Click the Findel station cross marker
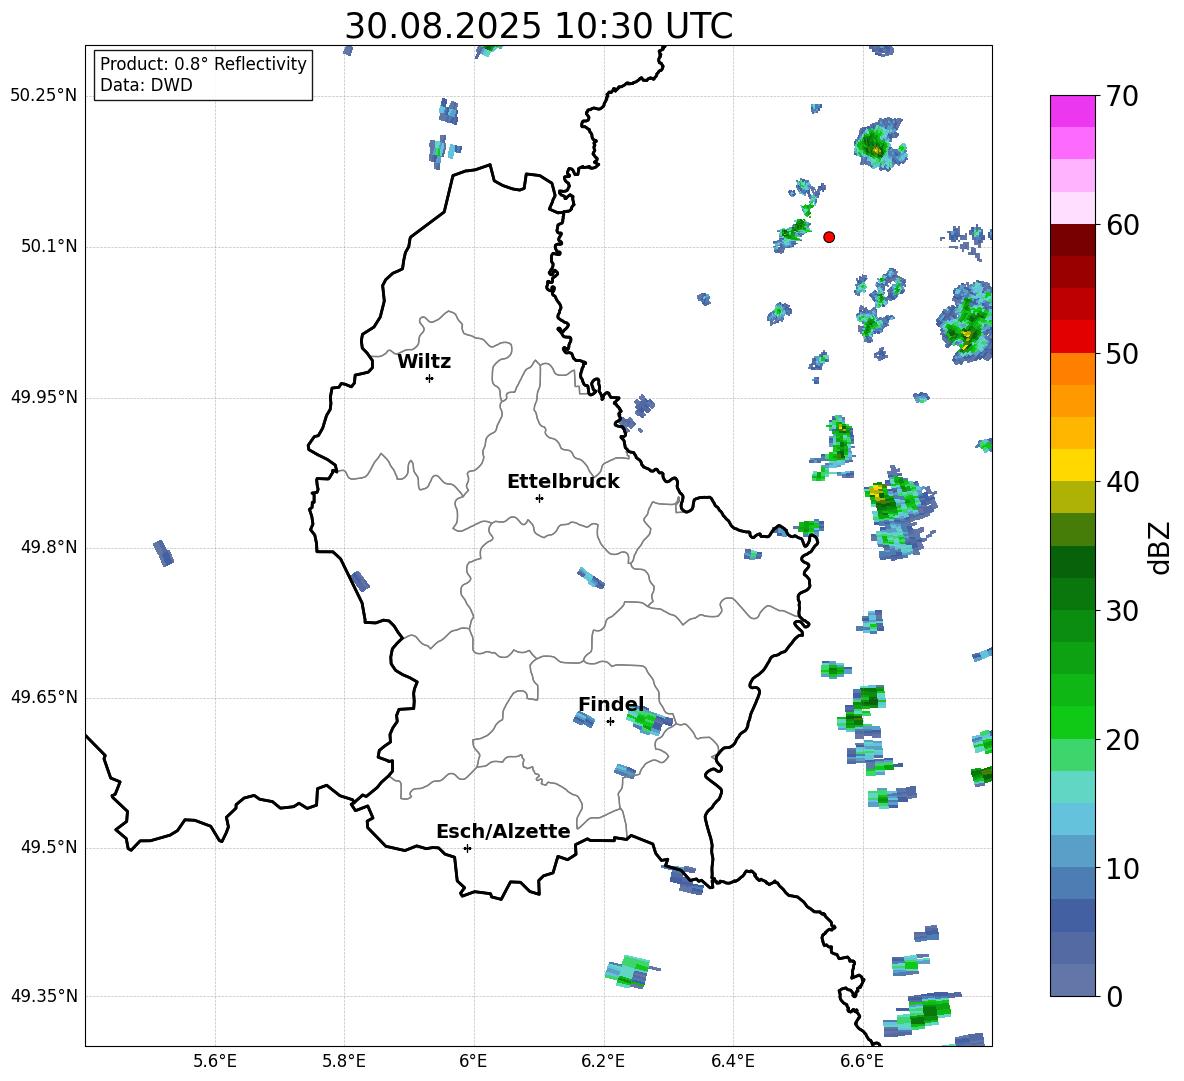Viewport: 1184px width, 1081px height. (610, 722)
